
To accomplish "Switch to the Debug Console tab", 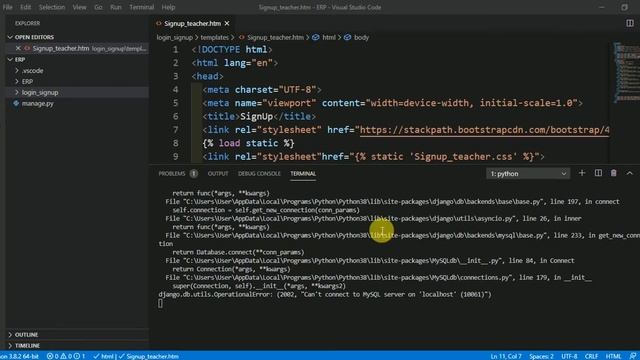I will pyautogui.click(x=259, y=174).
